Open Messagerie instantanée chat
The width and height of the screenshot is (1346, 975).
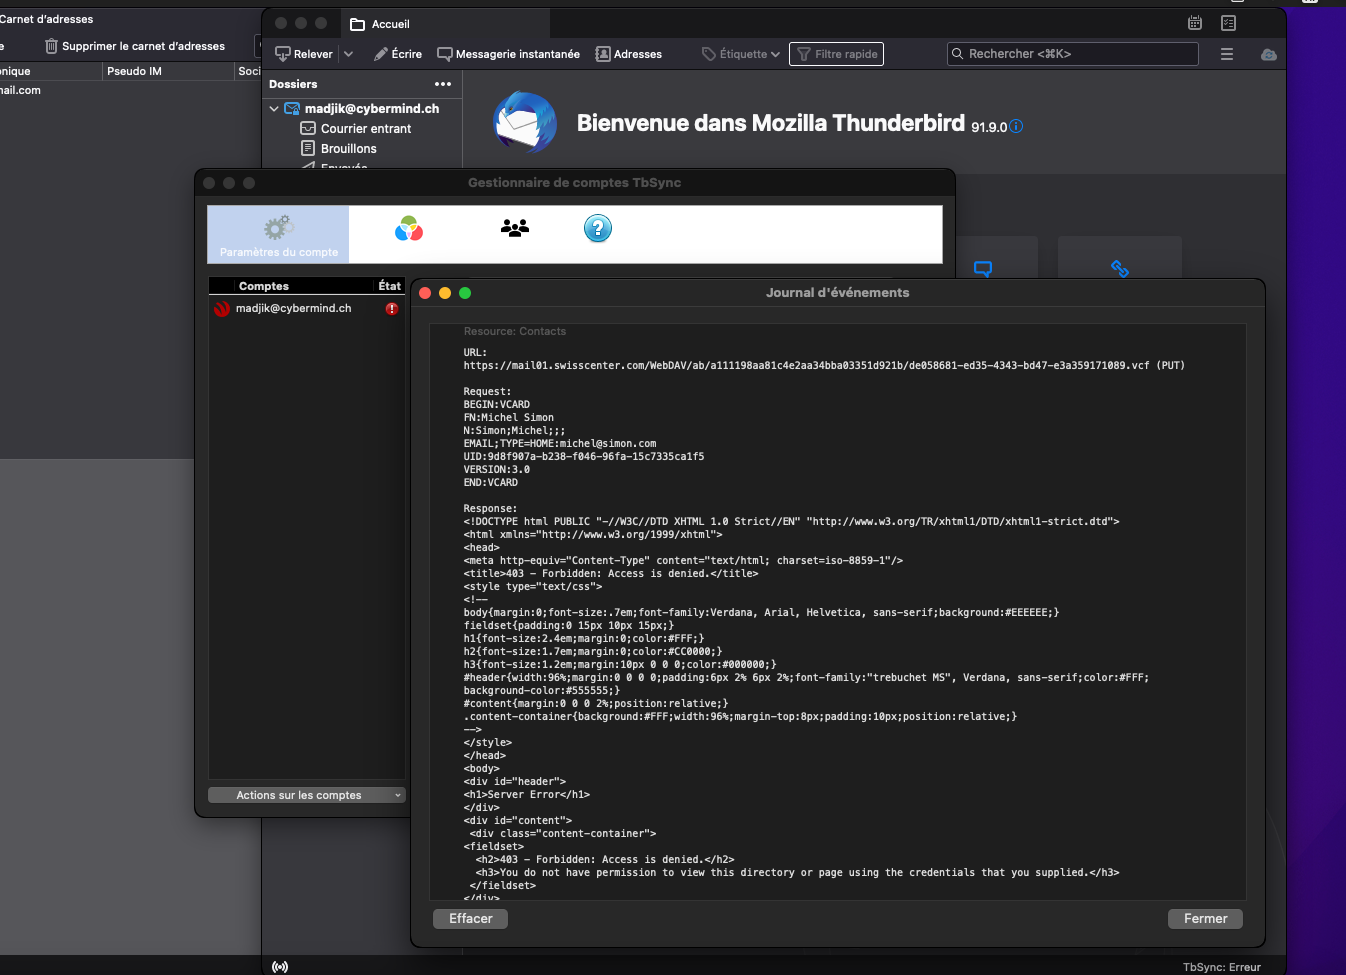click(x=508, y=54)
